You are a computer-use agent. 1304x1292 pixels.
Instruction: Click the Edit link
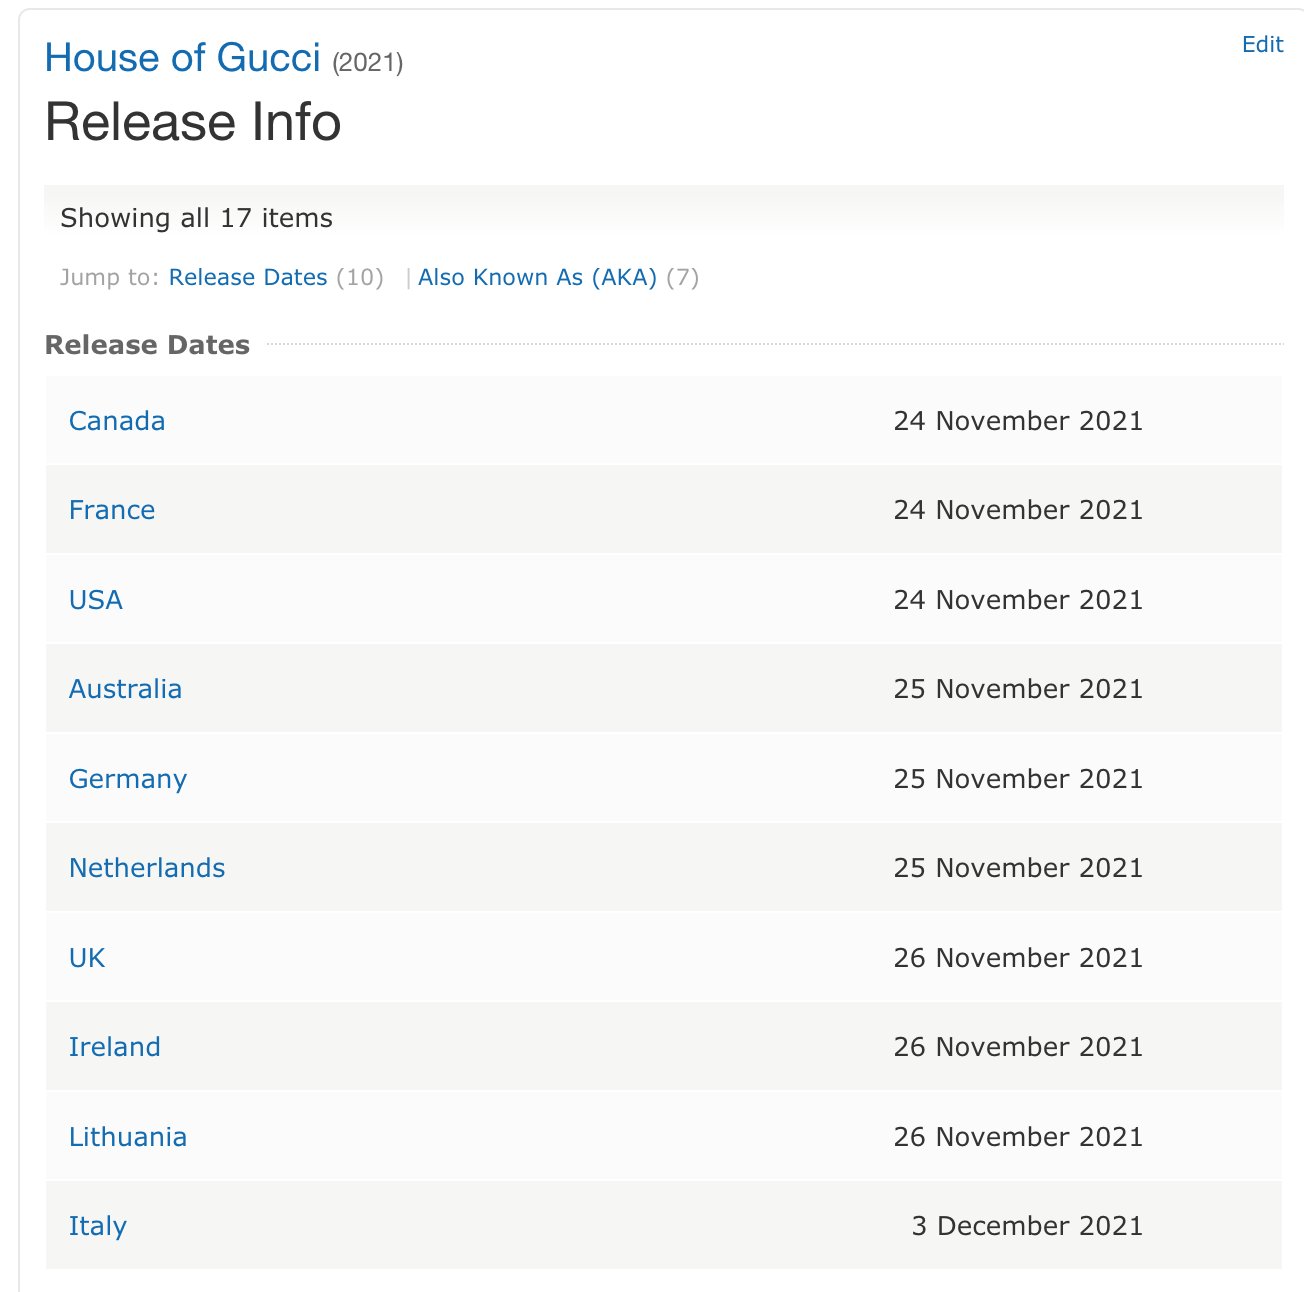(x=1262, y=44)
